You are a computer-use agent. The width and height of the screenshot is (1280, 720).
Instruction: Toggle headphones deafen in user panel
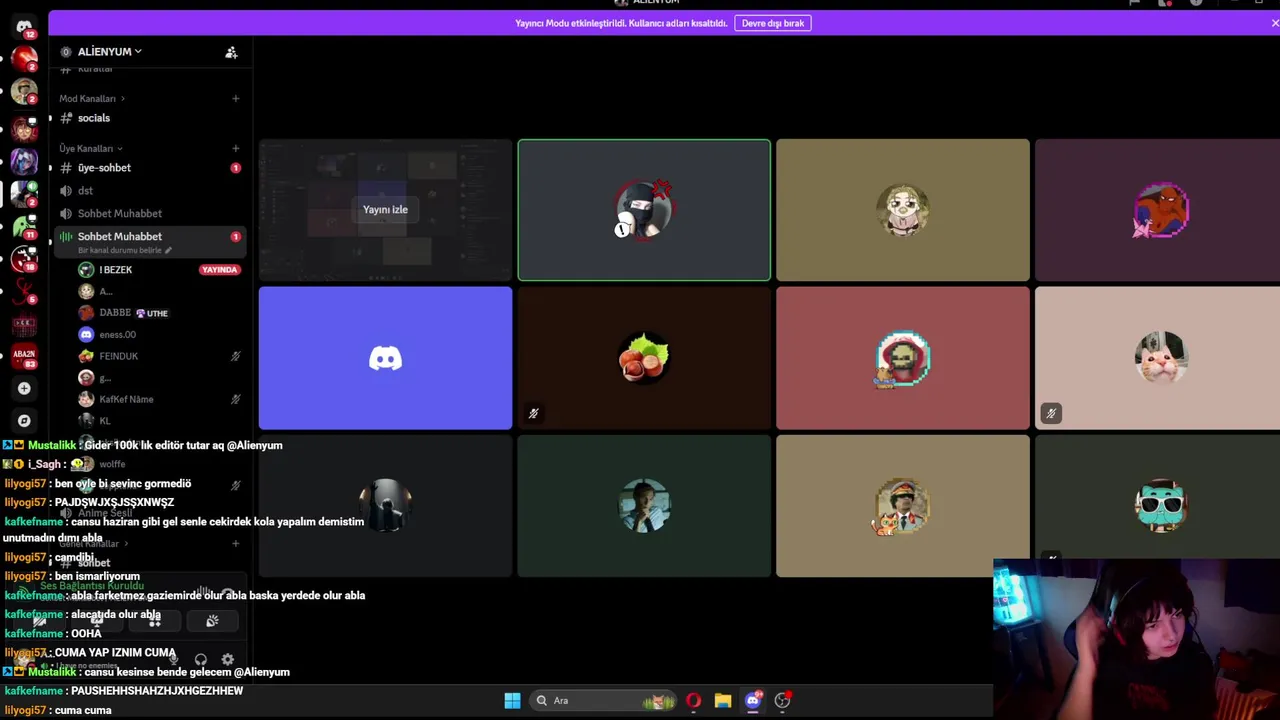point(201,660)
